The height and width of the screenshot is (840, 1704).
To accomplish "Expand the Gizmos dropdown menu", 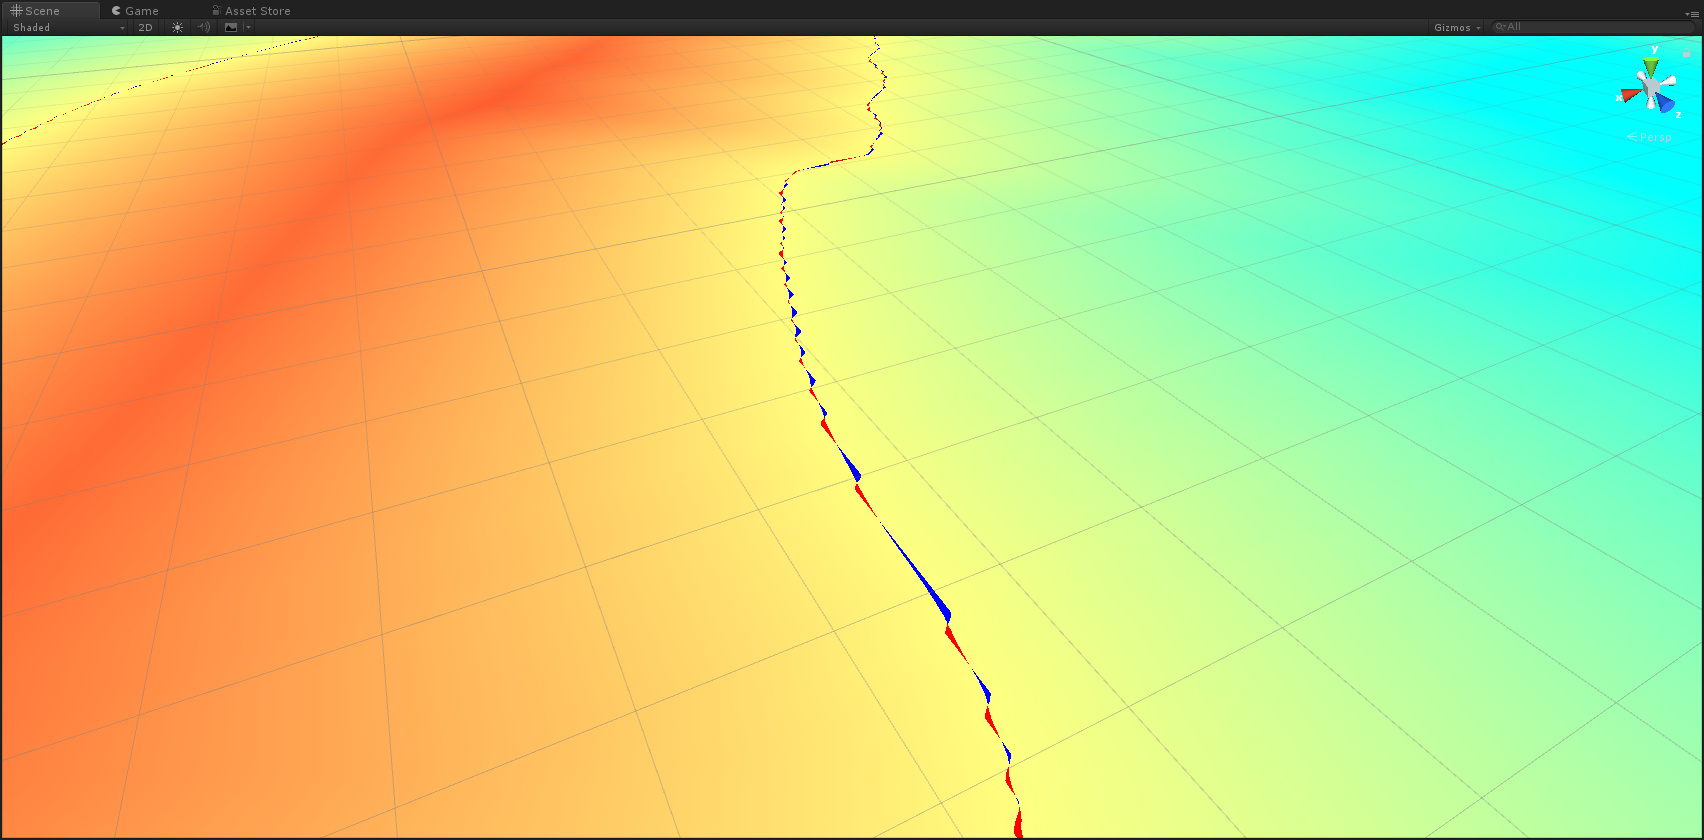I will click(x=1457, y=28).
